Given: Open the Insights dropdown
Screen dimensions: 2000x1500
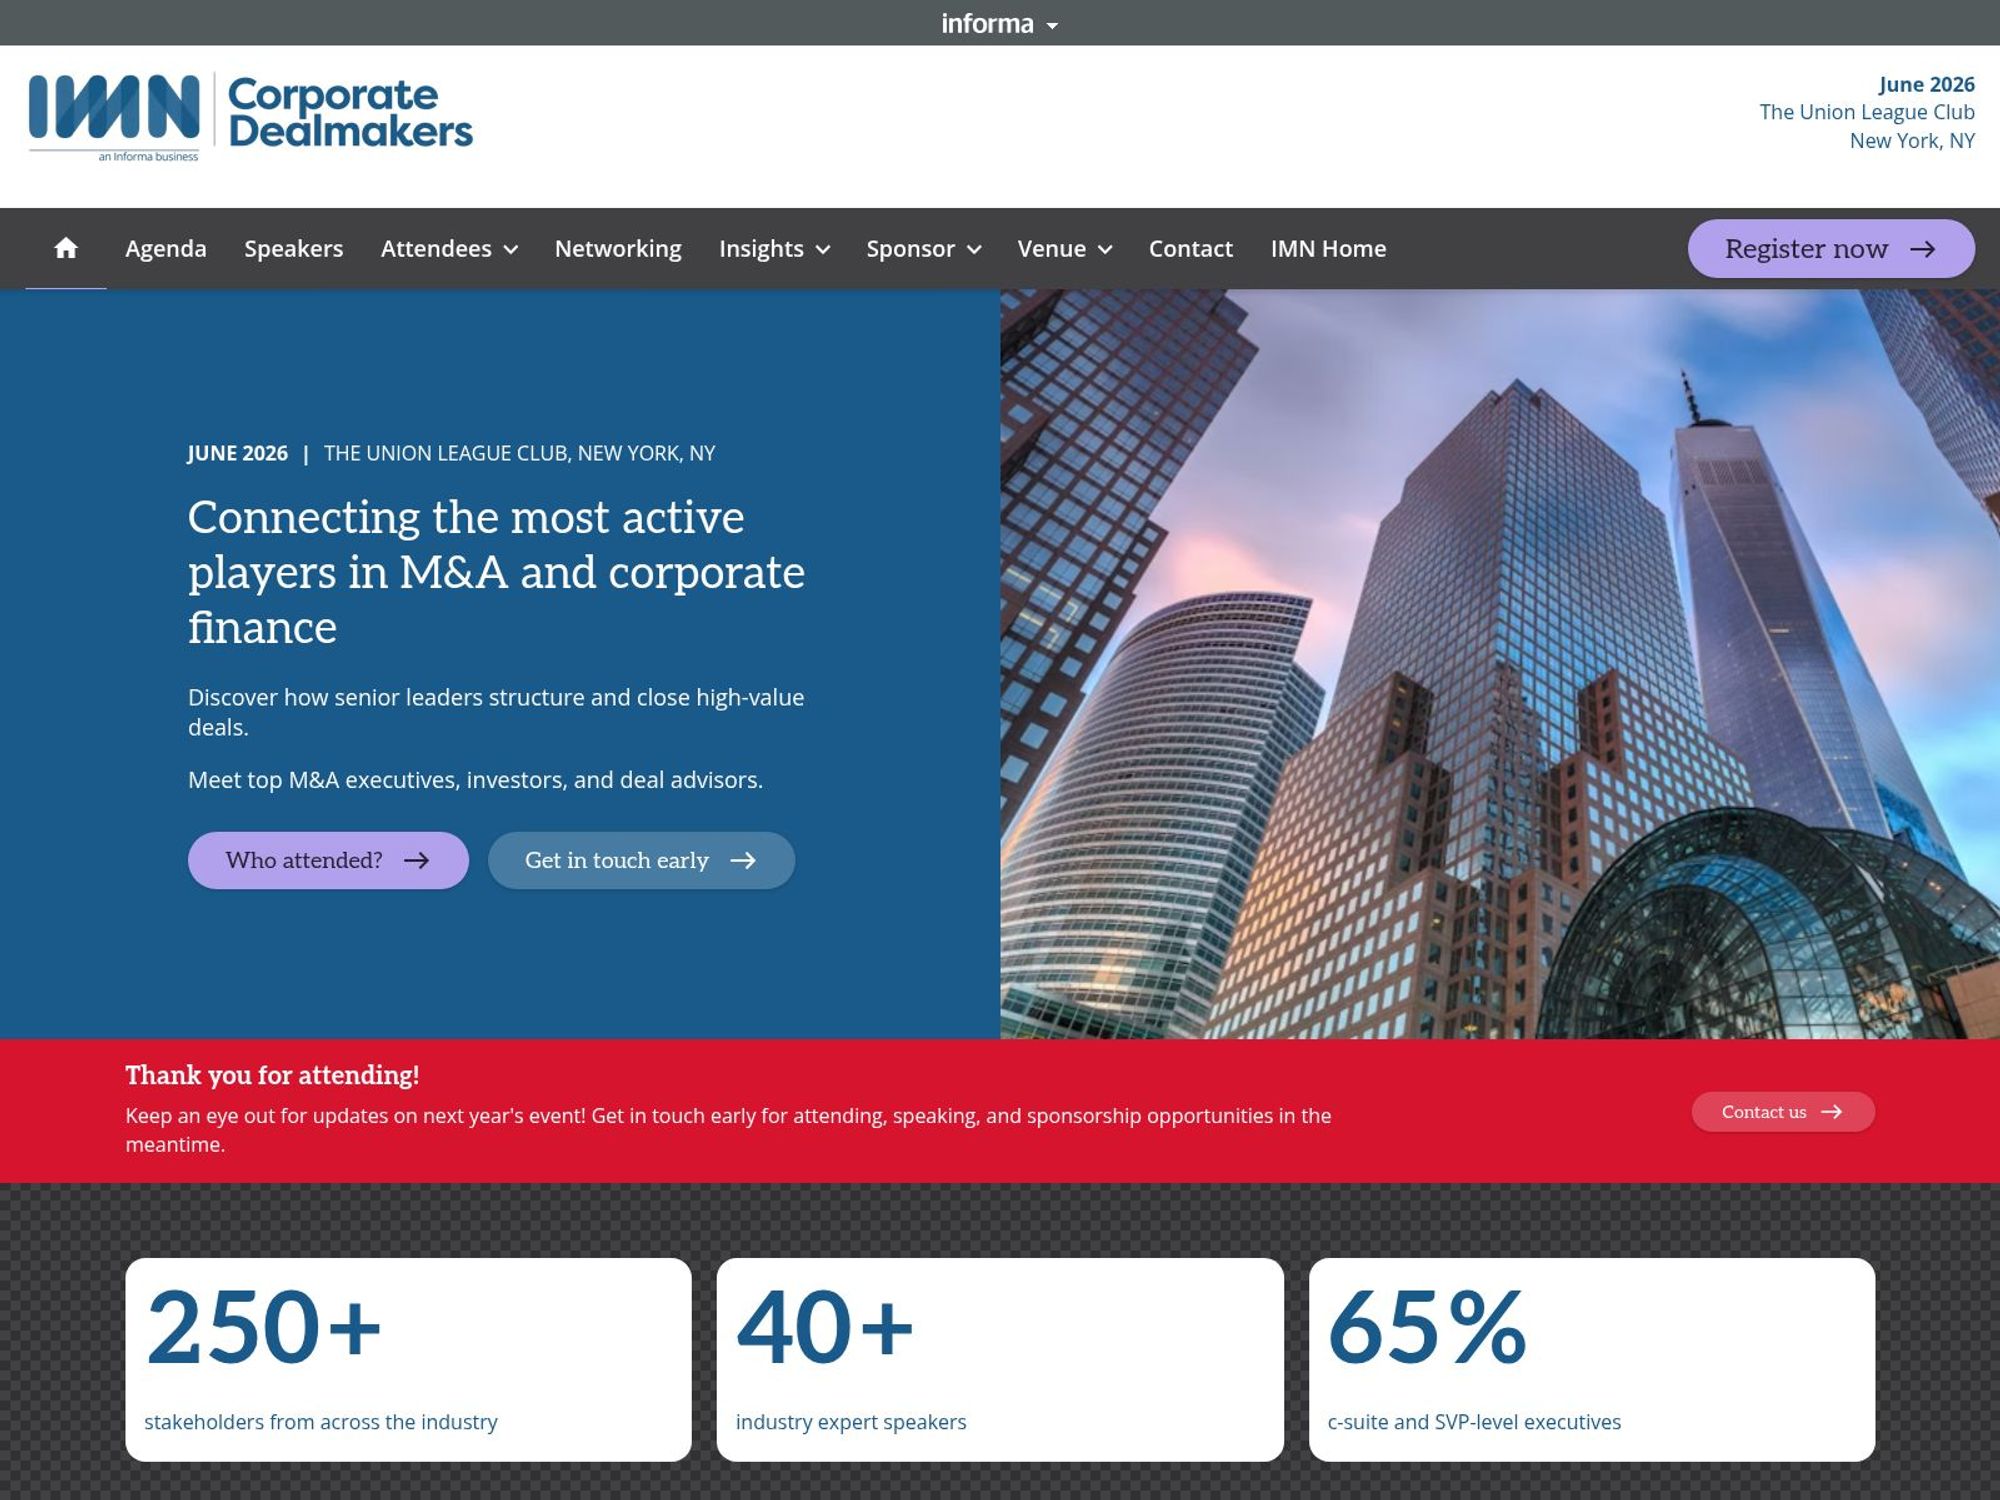Looking at the screenshot, I should [x=823, y=249].
